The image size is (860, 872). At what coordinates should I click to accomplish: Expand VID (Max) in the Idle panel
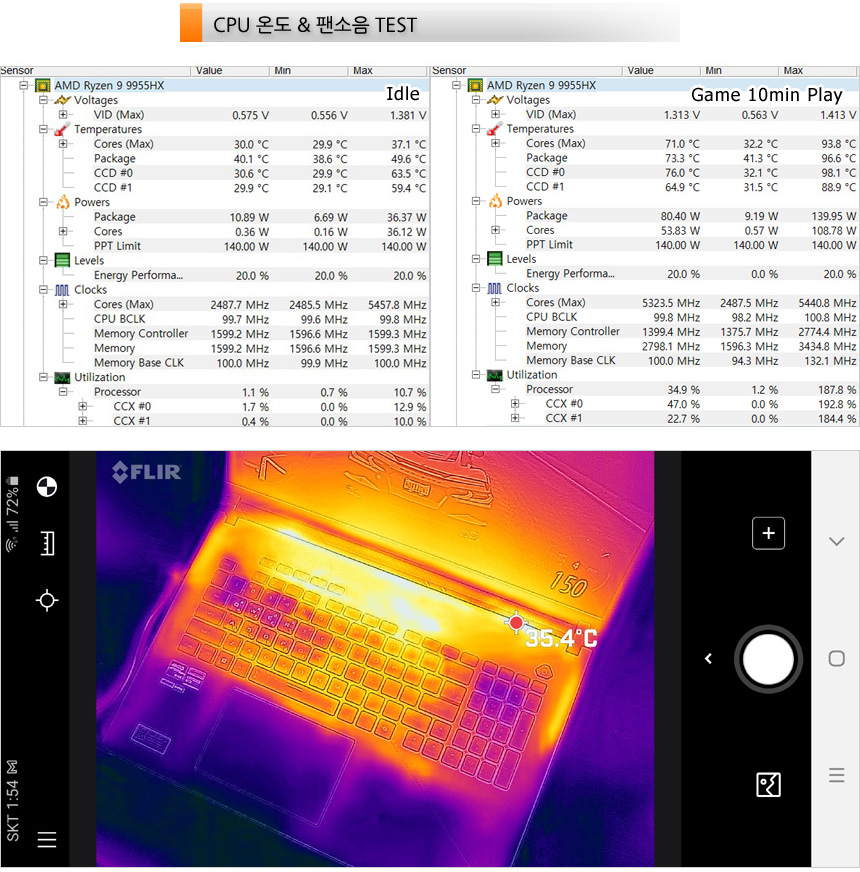tap(62, 115)
